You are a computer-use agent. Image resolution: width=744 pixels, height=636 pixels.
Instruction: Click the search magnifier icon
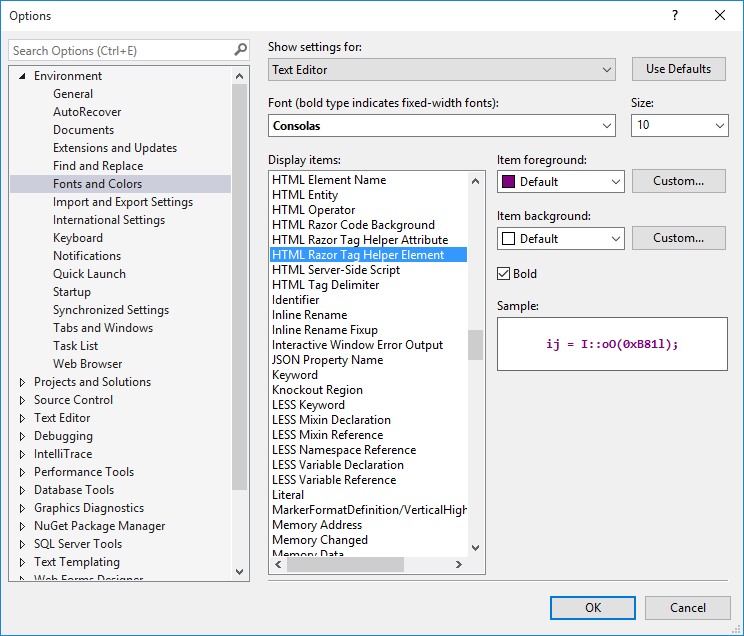click(x=241, y=49)
